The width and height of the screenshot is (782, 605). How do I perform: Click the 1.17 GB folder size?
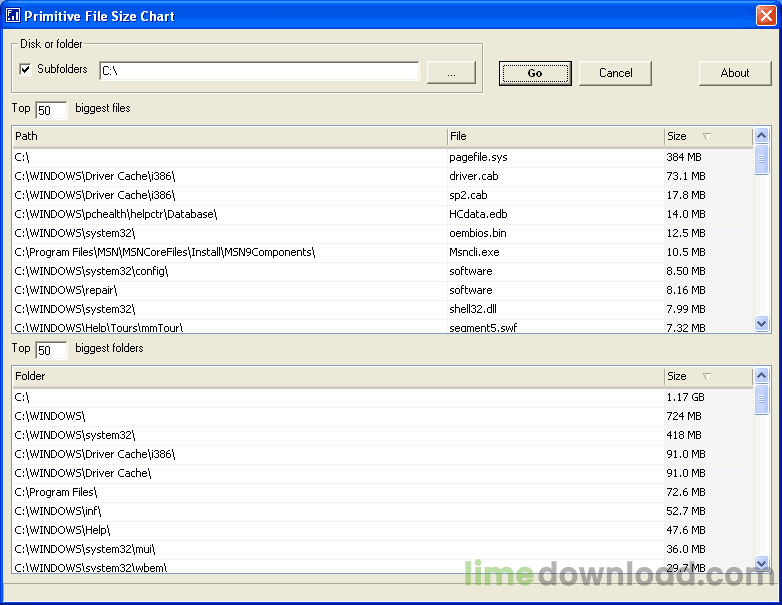click(685, 397)
